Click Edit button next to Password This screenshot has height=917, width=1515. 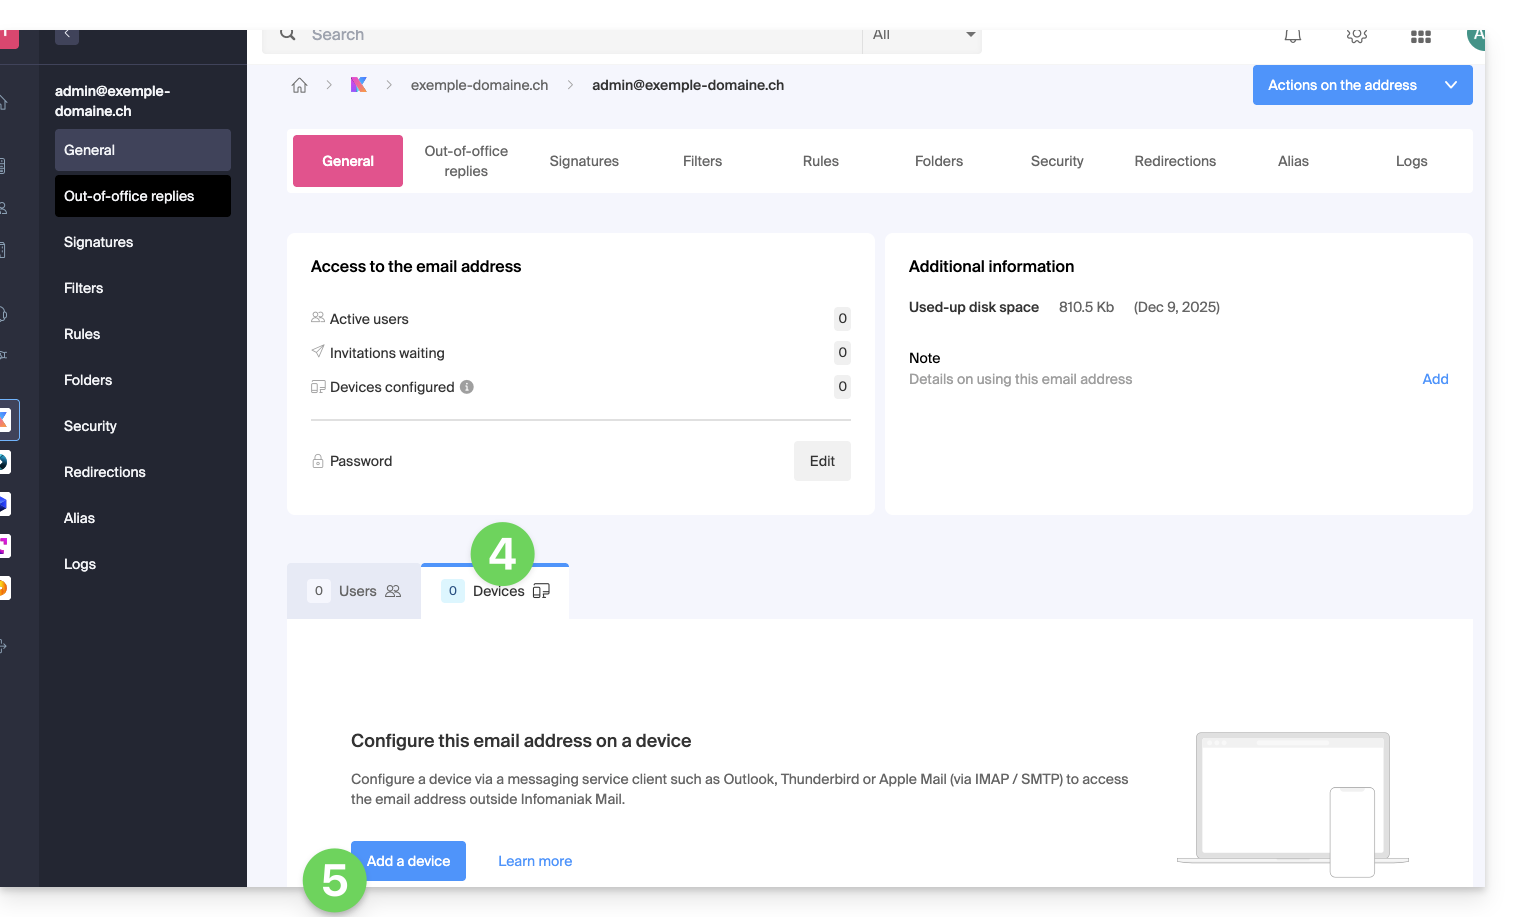point(822,461)
